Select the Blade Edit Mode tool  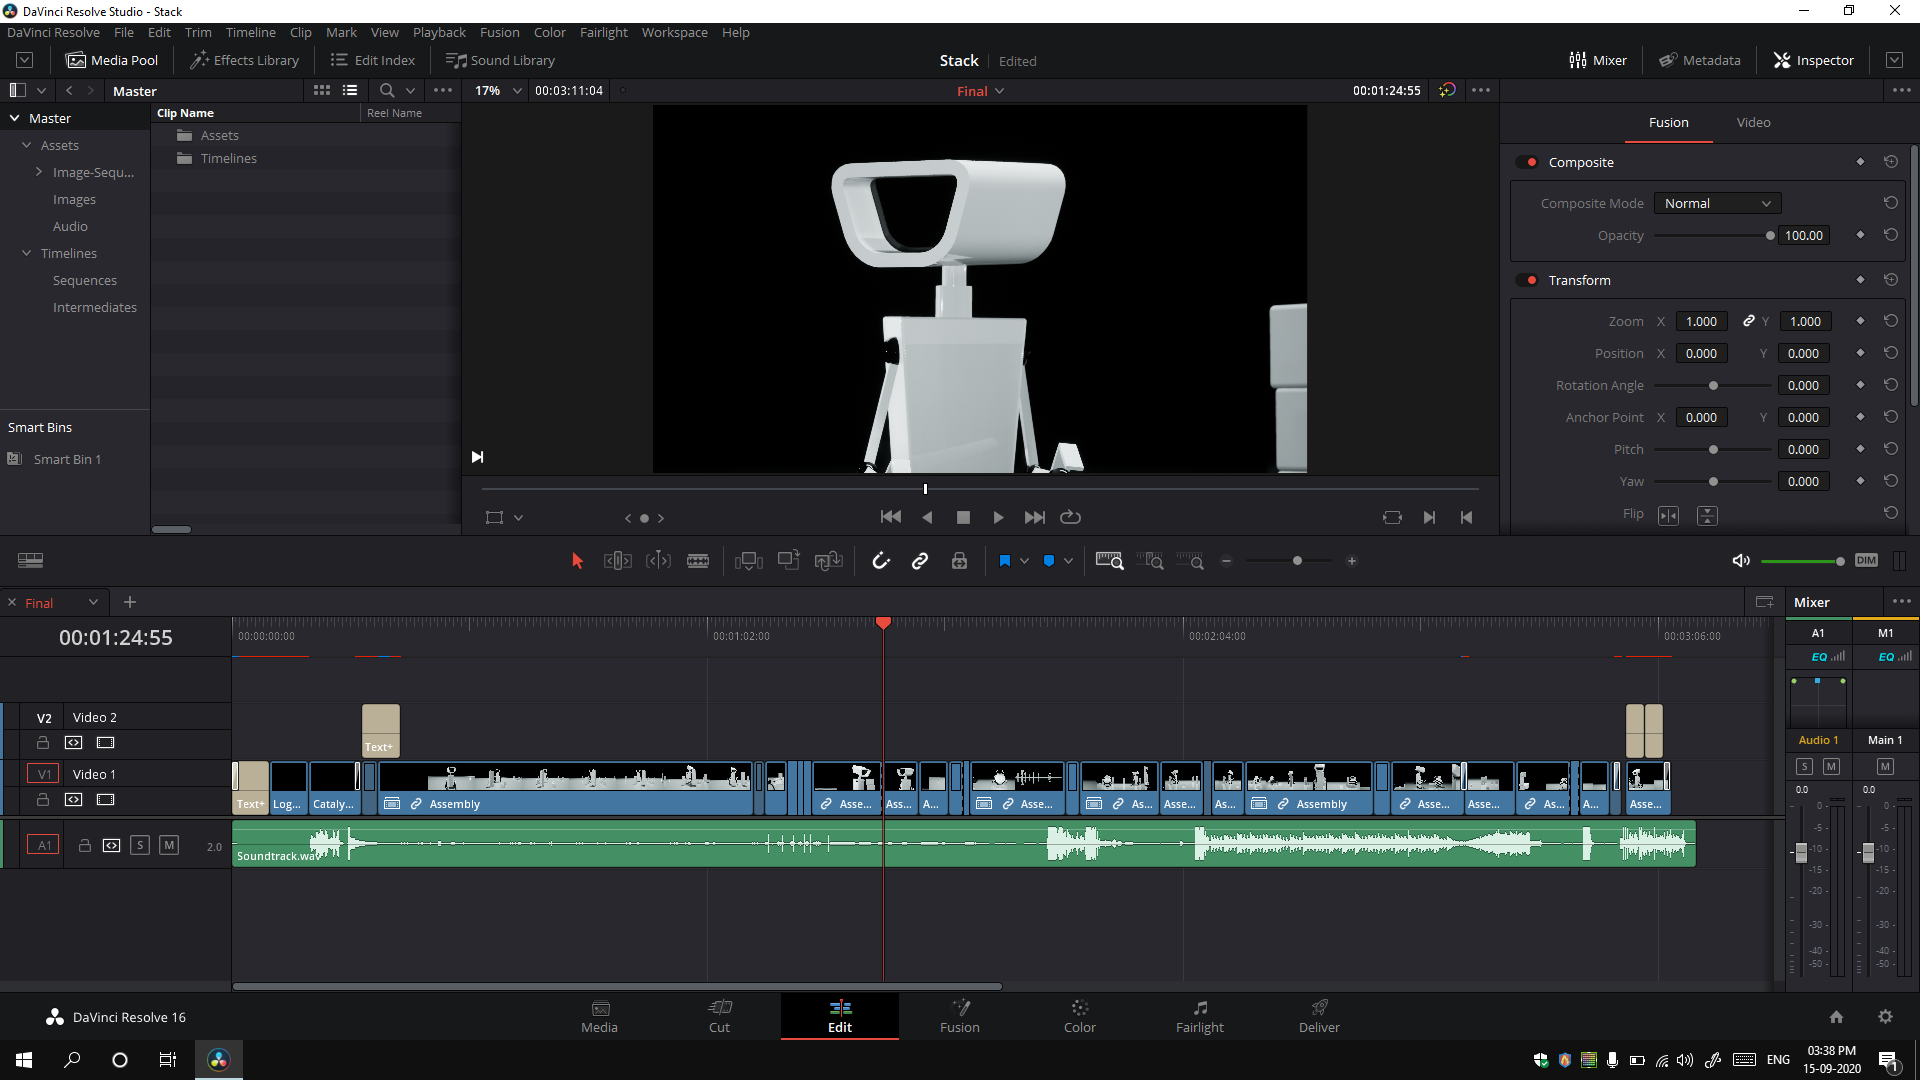click(698, 561)
